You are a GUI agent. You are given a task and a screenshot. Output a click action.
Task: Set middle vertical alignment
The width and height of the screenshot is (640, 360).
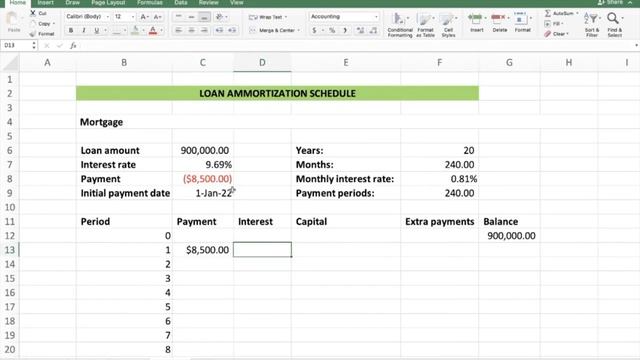click(x=191, y=17)
